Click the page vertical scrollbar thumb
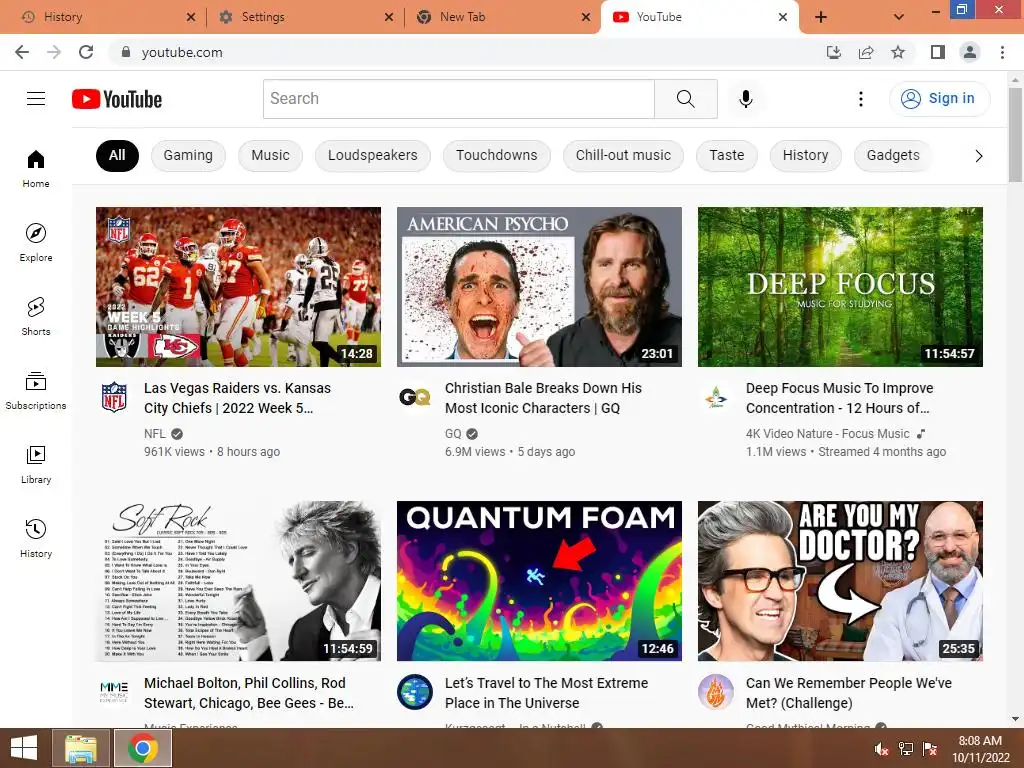The height and width of the screenshot is (768, 1024). [x=1015, y=135]
